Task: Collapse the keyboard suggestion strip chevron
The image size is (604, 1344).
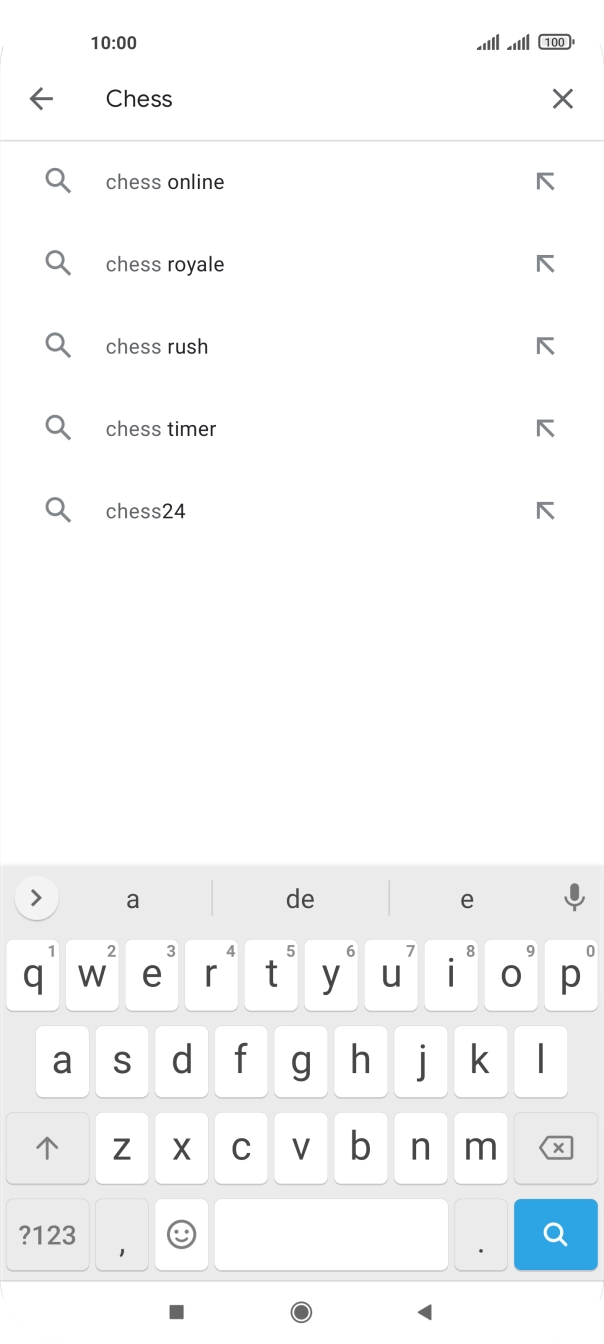Action: point(36,898)
